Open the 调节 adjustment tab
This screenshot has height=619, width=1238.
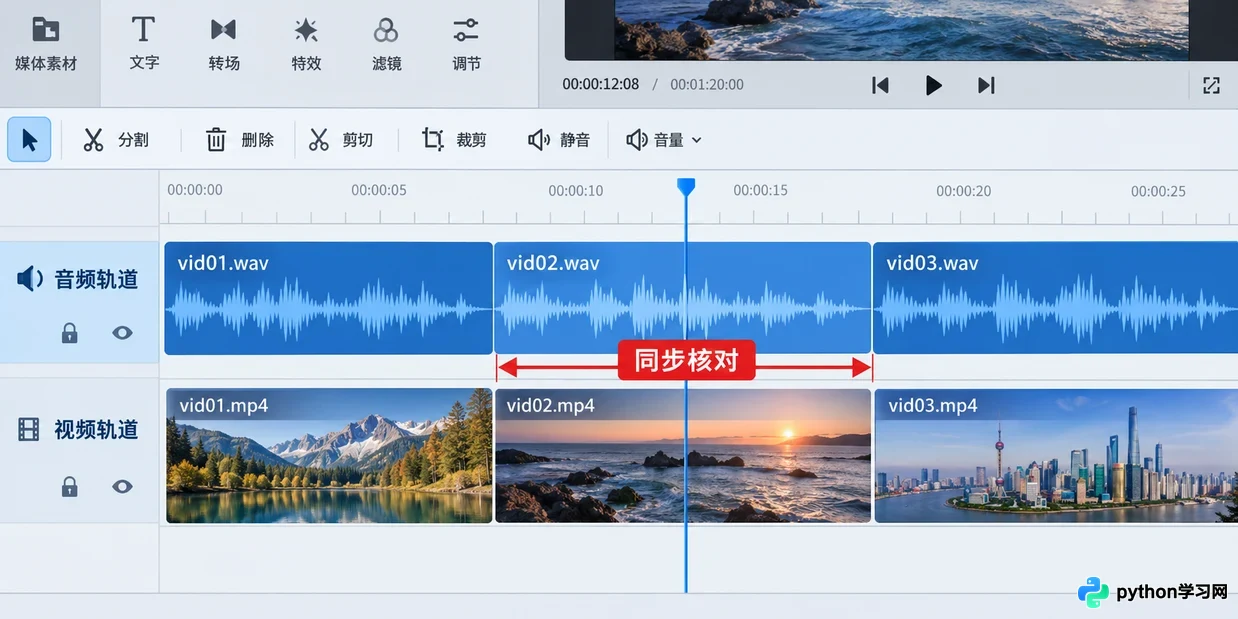pos(466,45)
